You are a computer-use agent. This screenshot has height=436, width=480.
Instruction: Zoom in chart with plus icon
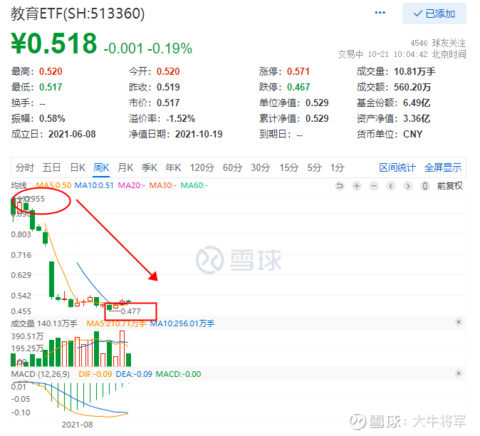tap(357, 186)
